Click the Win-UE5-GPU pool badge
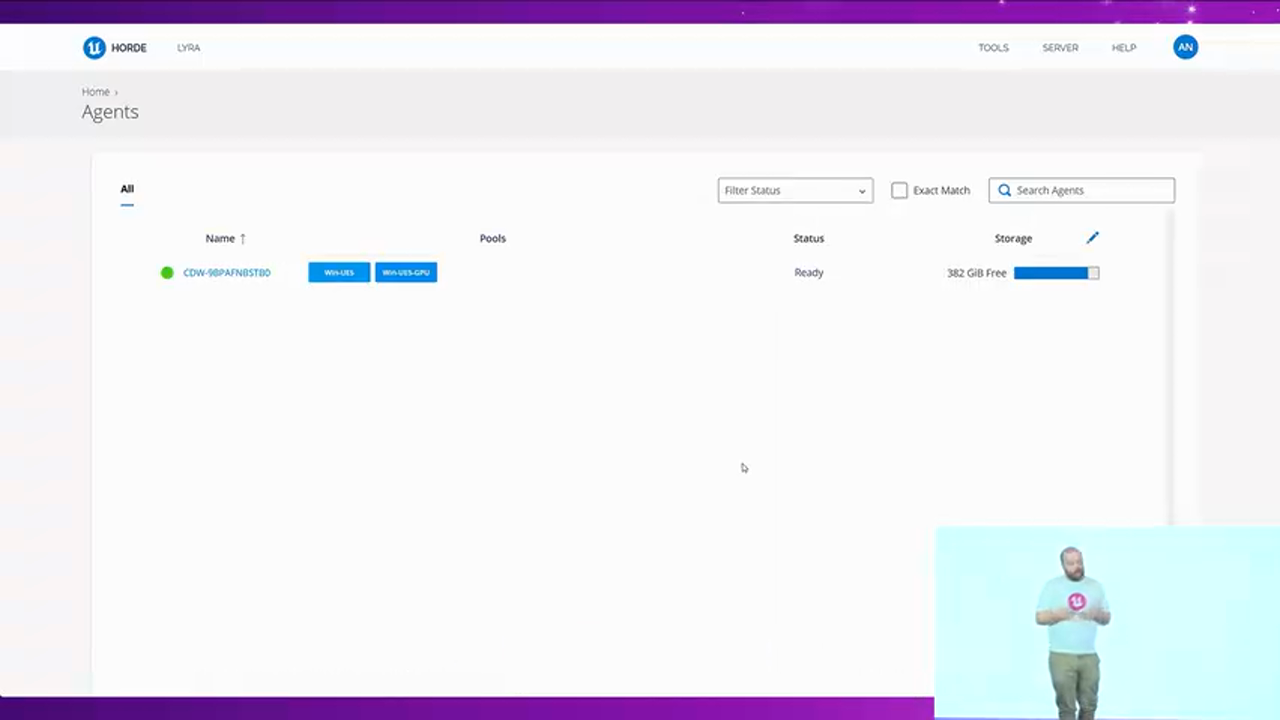Image resolution: width=1280 pixels, height=720 pixels. coord(405,272)
